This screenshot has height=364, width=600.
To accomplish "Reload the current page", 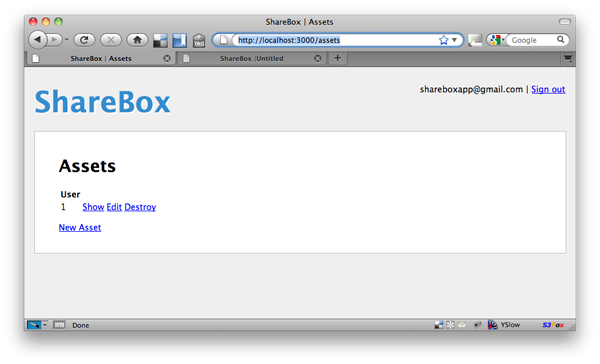I will pyautogui.click(x=84, y=39).
